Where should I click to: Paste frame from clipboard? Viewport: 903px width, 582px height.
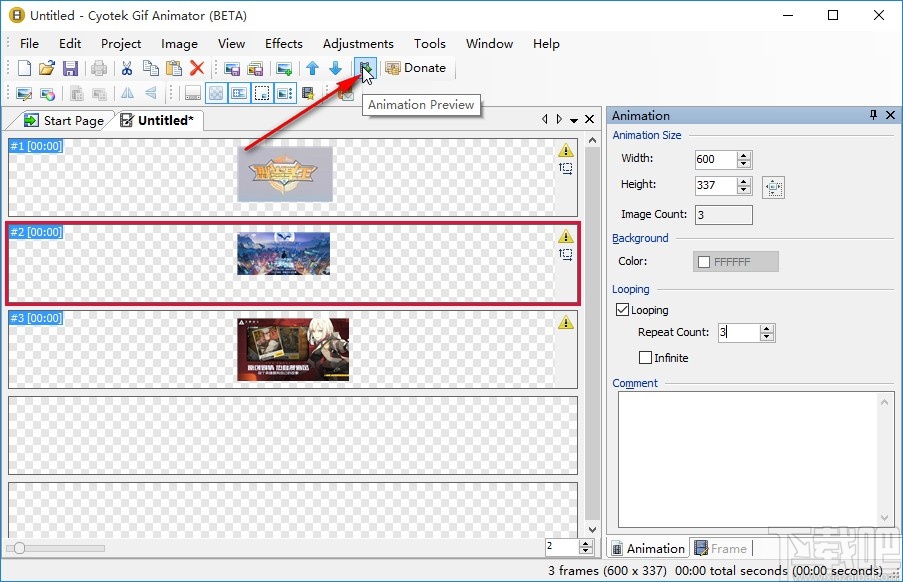pyautogui.click(x=173, y=68)
